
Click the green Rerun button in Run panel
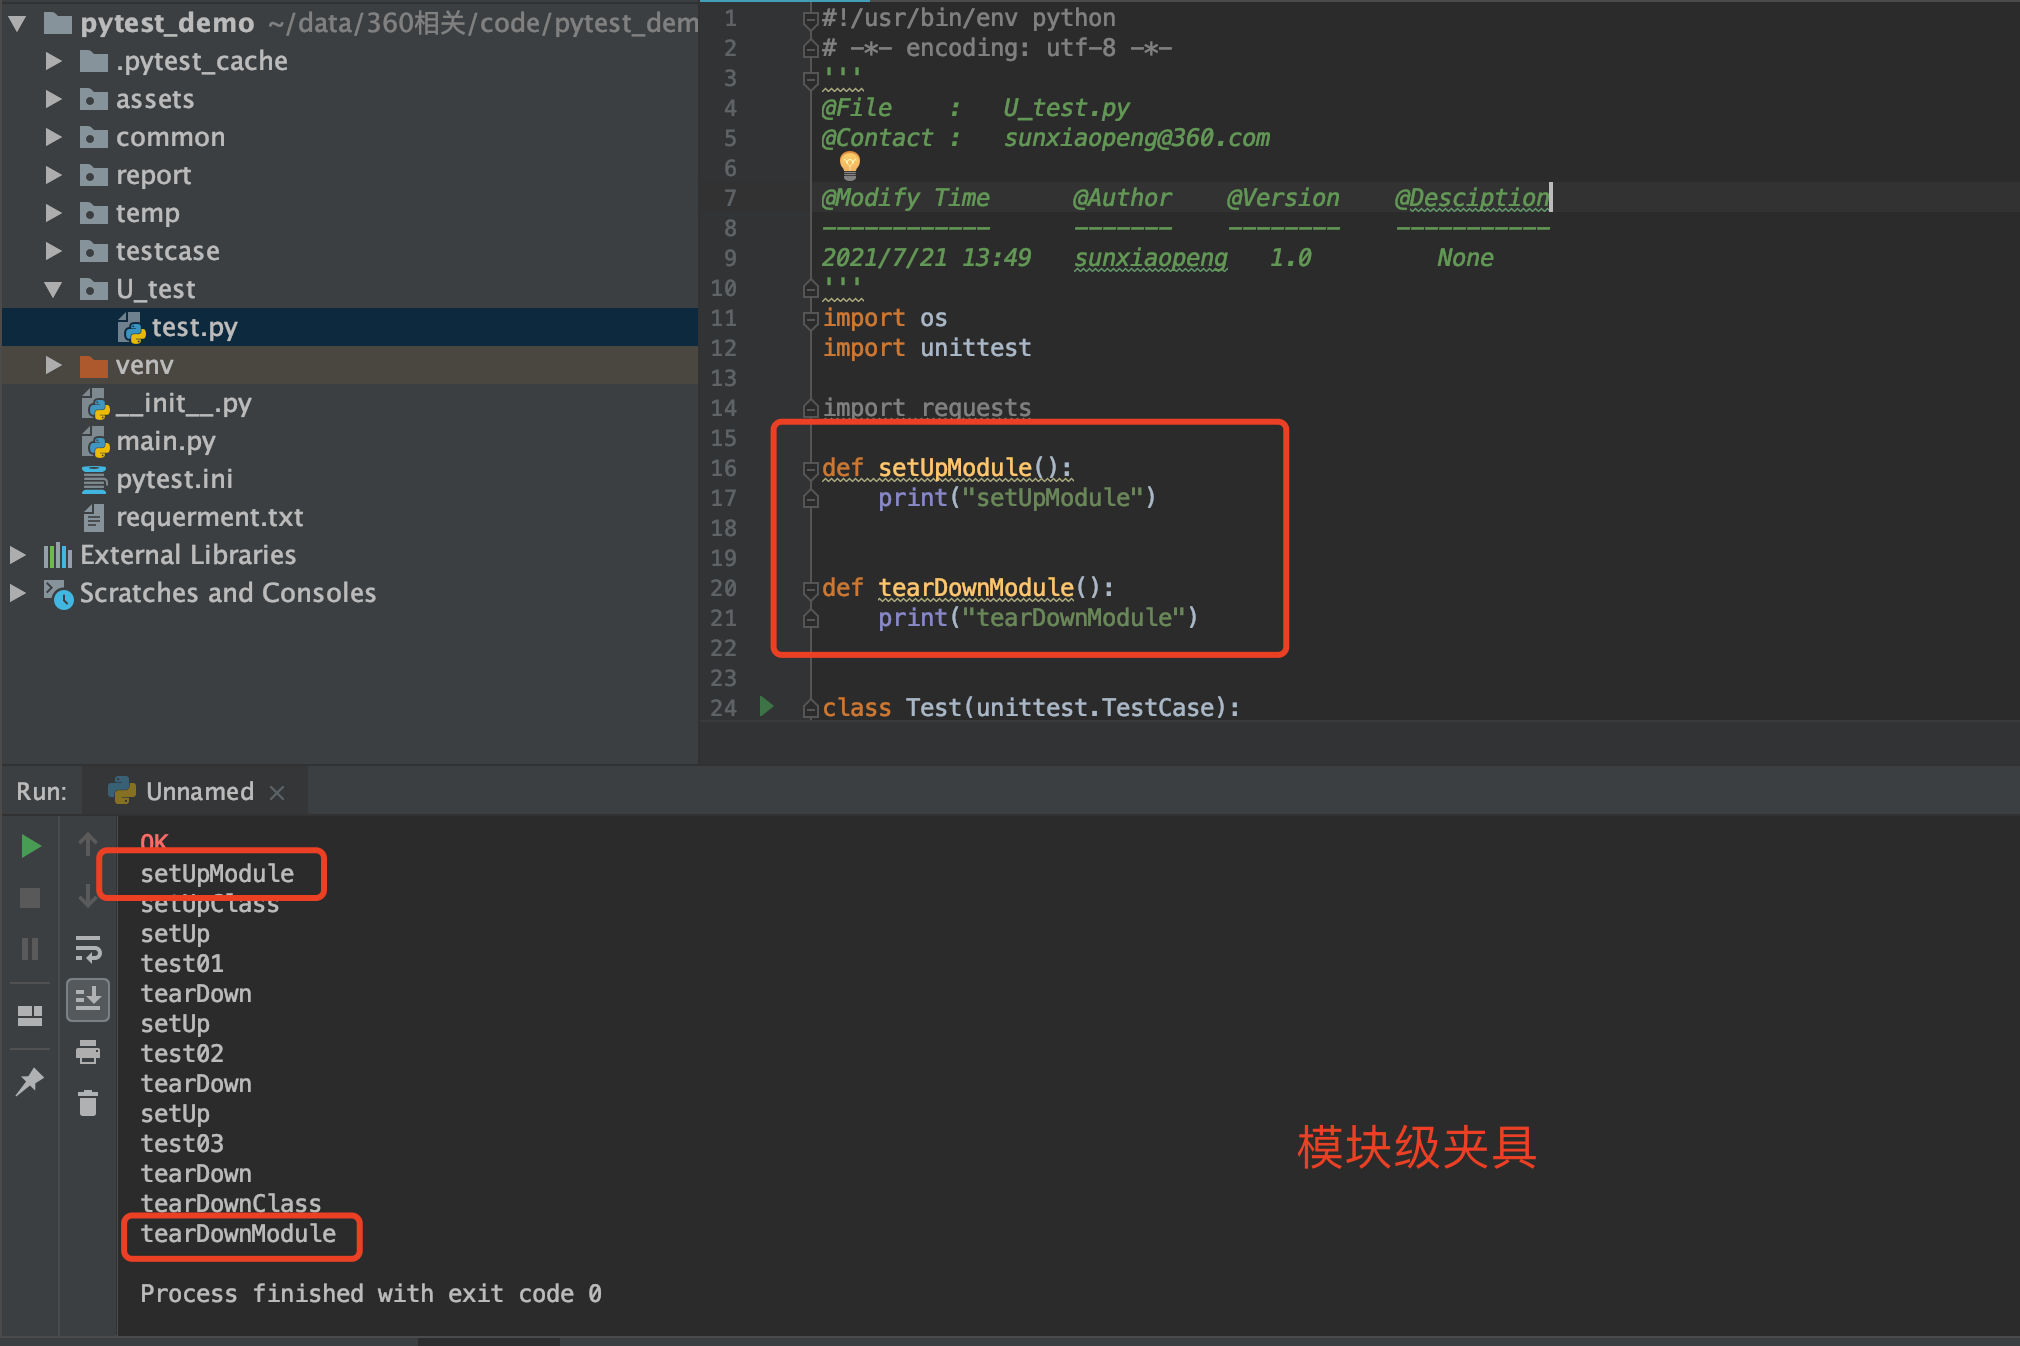[x=30, y=846]
